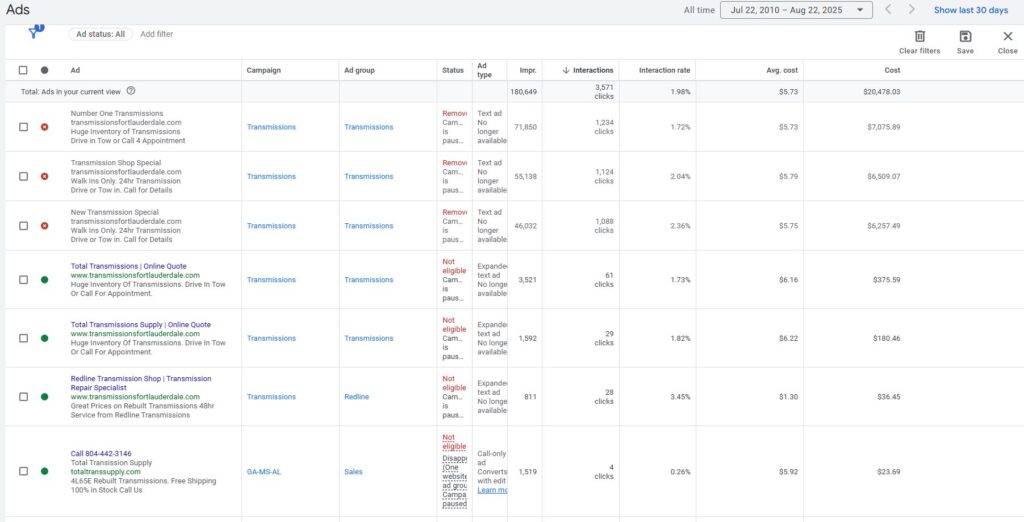The height and width of the screenshot is (522, 1024).
Task: Click the All time label
Action: click(x=699, y=10)
